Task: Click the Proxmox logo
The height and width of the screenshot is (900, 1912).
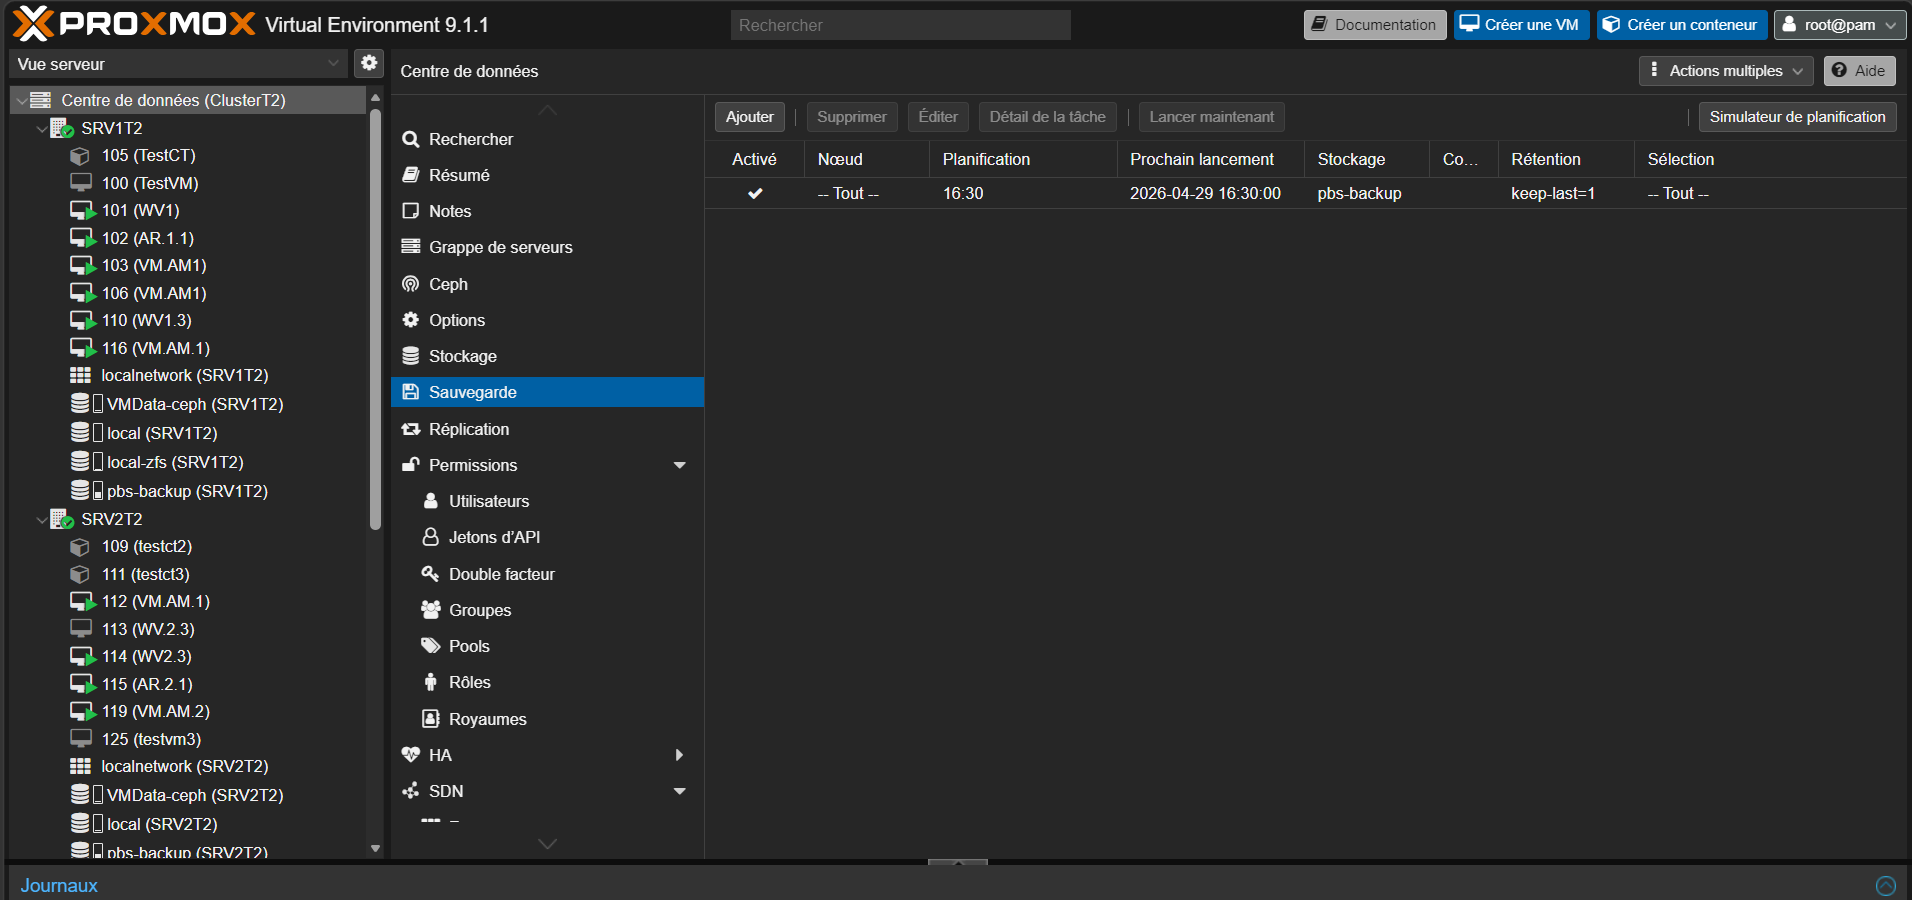Action: click(134, 23)
